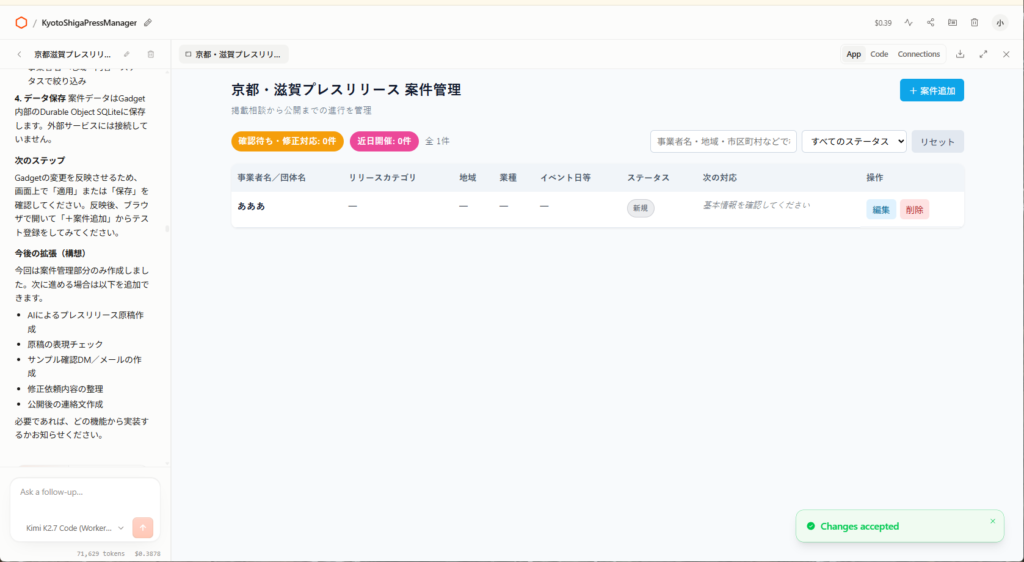This screenshot has height=562, width=1024.
Task: Click the 新規 status badge
Action: pos(641,208)
